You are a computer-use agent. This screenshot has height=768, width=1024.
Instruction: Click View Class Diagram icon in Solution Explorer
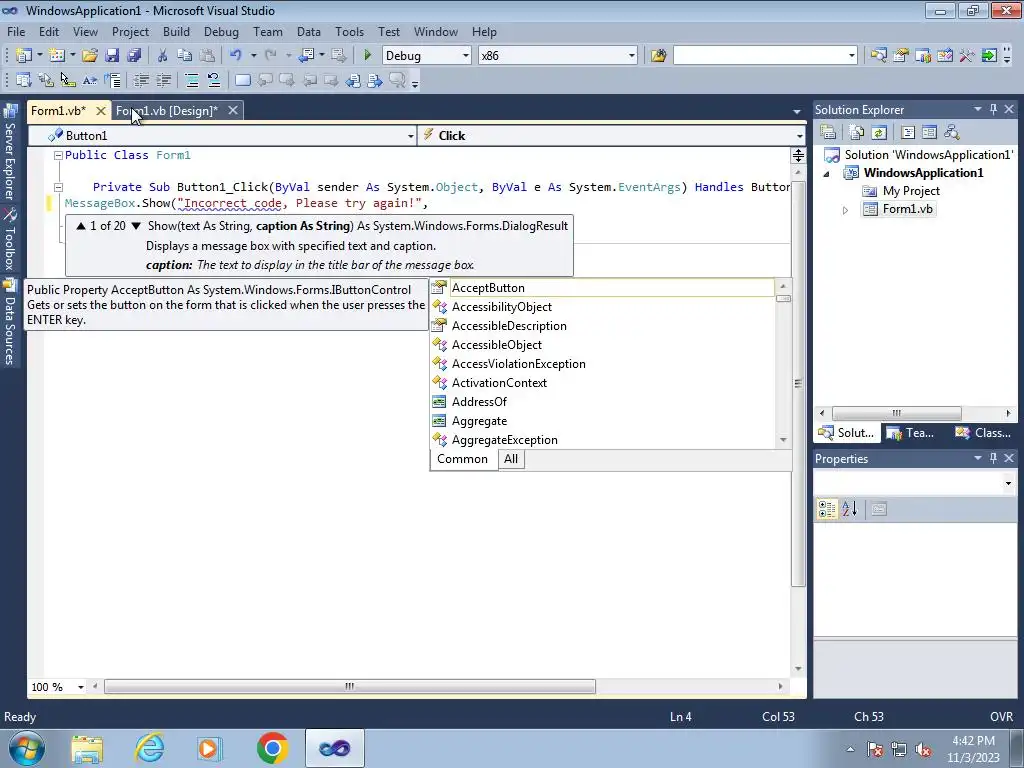pos(952,133)
